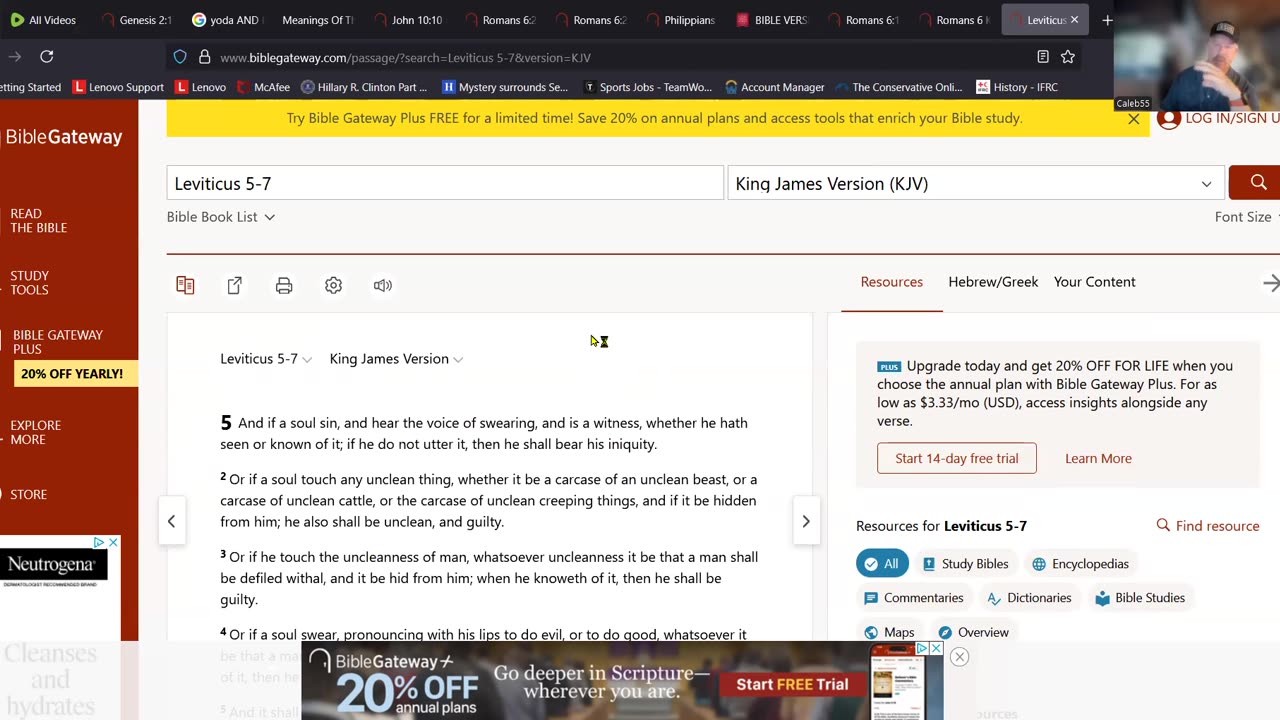Filter resources by Commentaries
1280x720 pixels.
point(913,598)
